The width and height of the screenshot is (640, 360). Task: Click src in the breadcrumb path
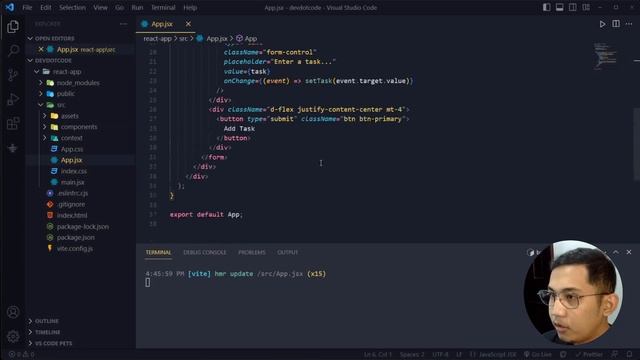pyautogui.click(x=183, y=38)
